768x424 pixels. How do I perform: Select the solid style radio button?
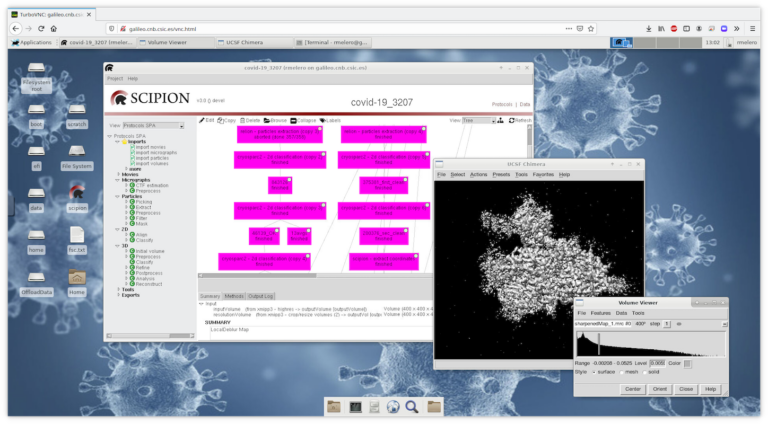pyautogui.click(x=645, y=373)
